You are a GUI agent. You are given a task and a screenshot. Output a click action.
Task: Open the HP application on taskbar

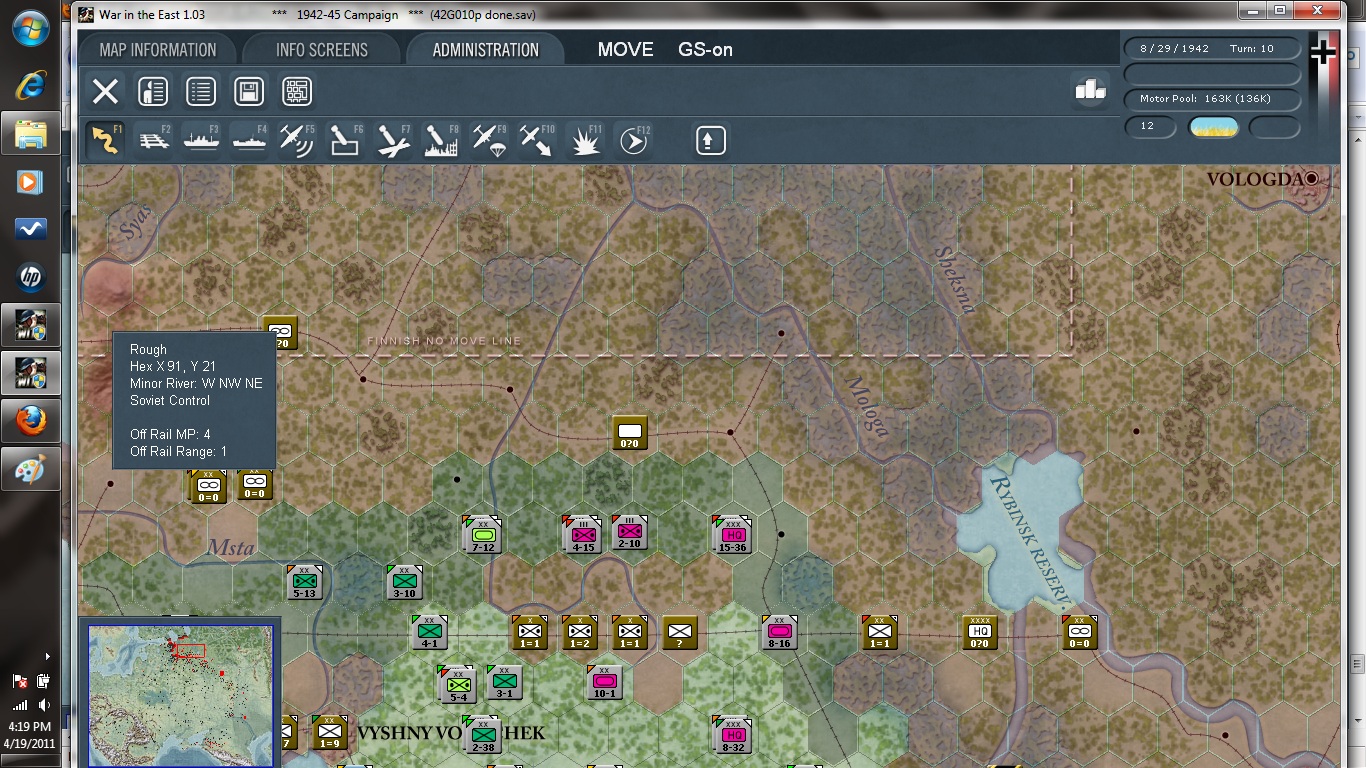30,277
